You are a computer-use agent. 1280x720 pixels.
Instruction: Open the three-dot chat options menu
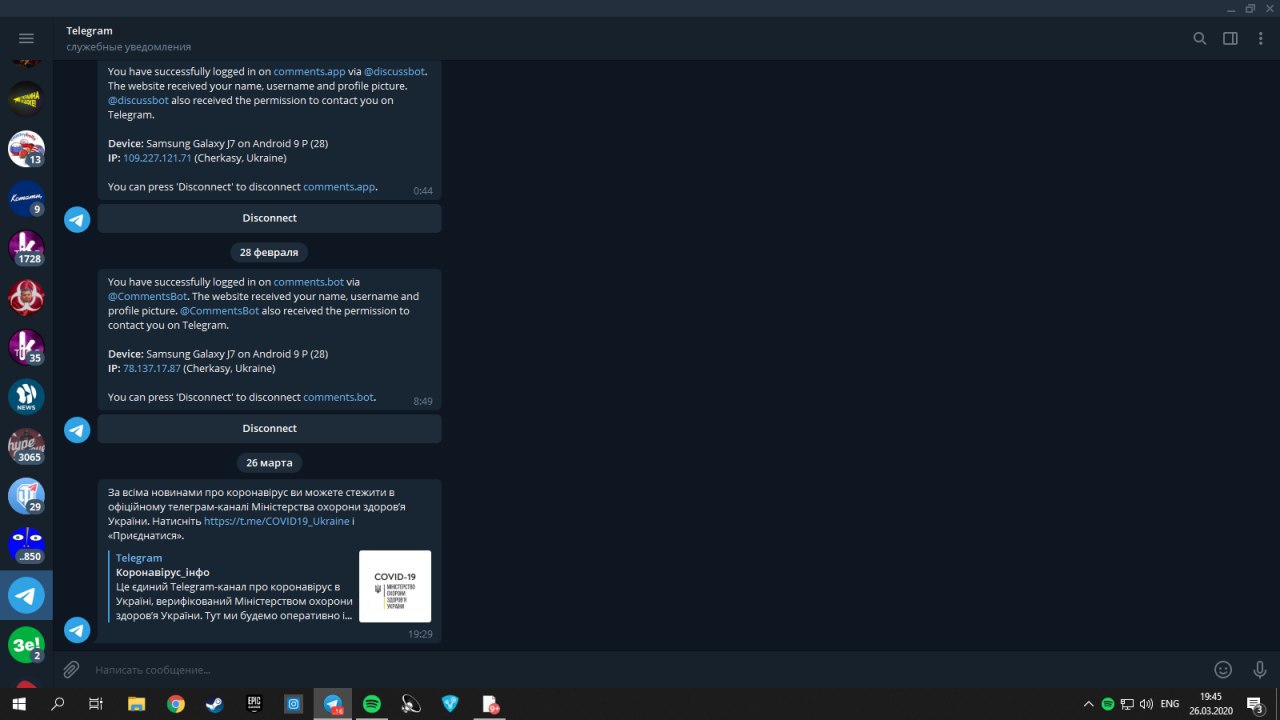tap(1260, 38)
